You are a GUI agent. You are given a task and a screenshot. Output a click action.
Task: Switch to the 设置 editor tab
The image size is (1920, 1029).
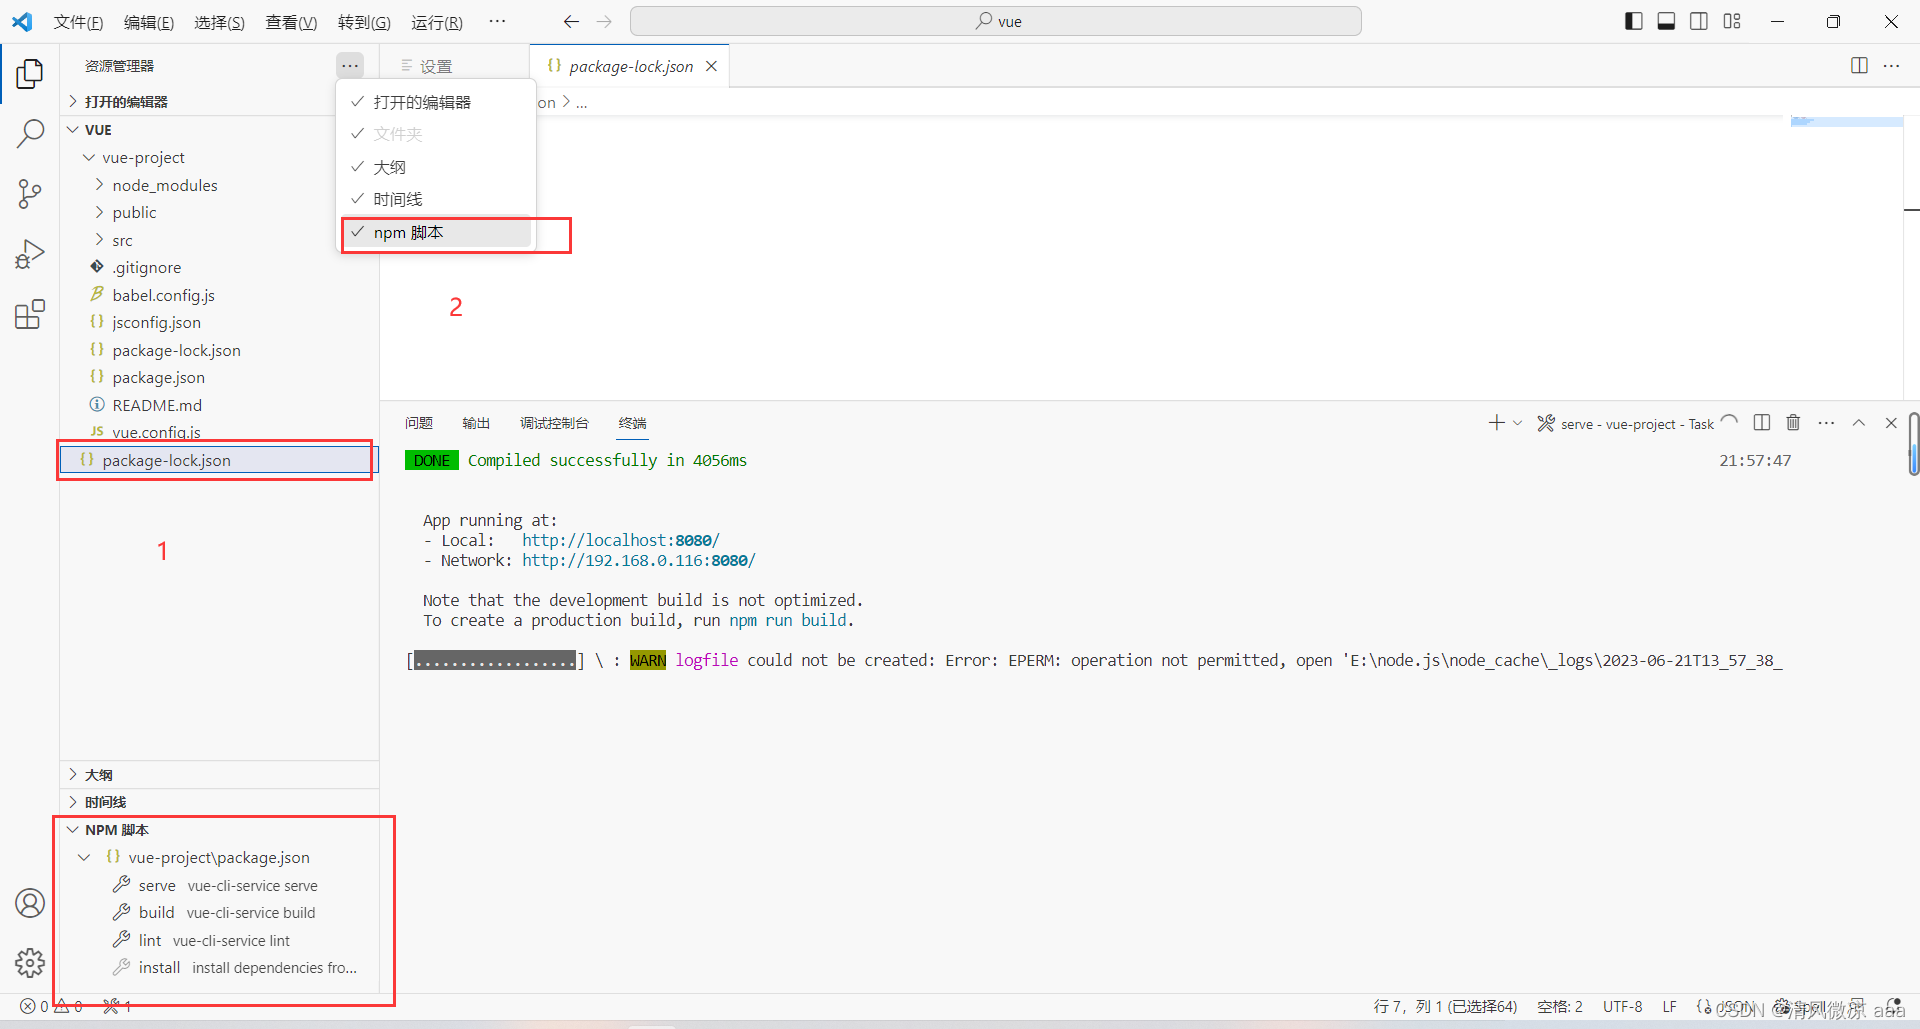(x=455, y=66)
